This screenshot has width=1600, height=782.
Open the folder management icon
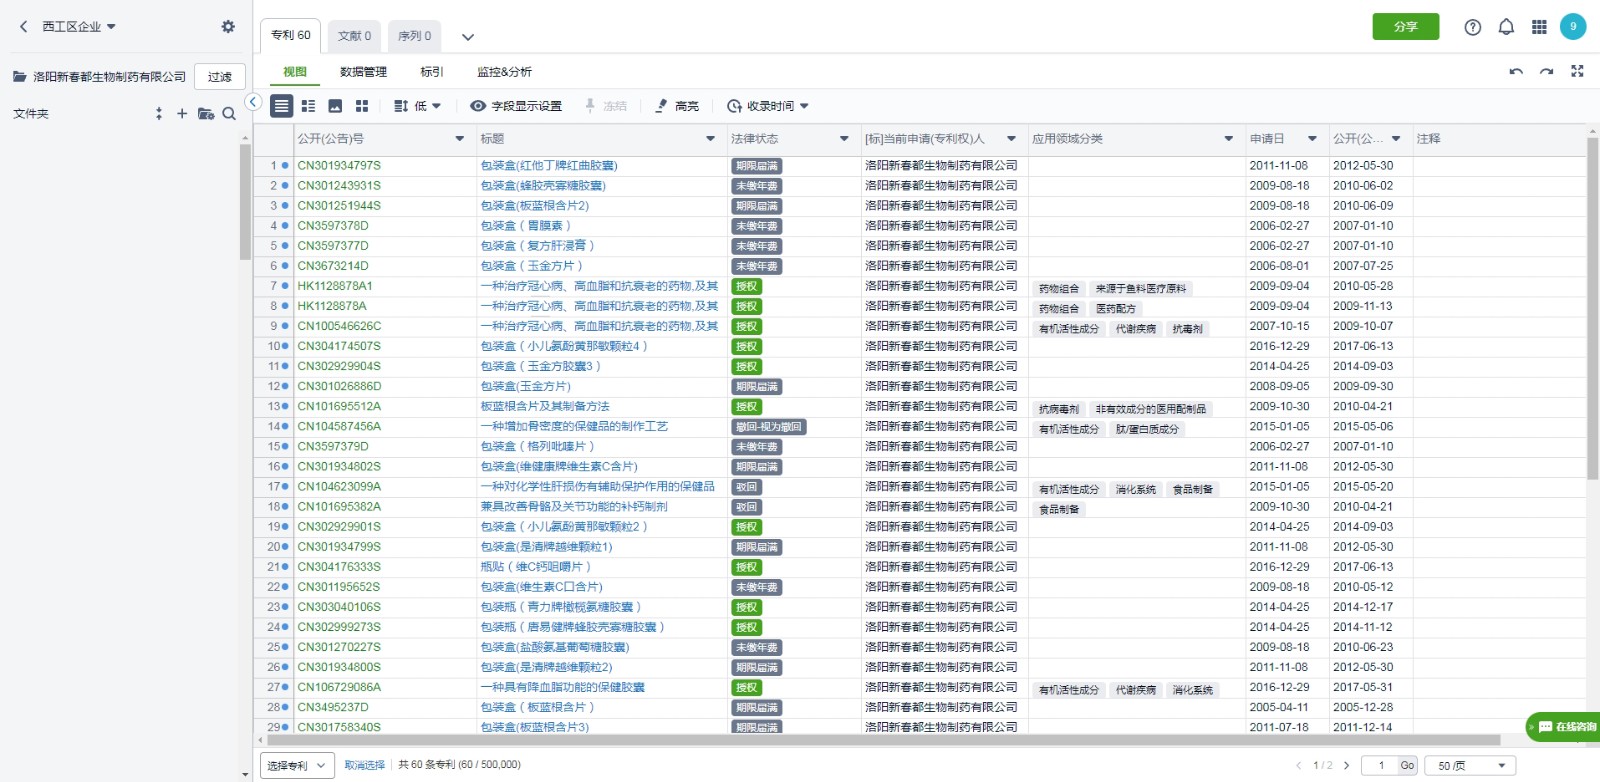click(206, 113)
